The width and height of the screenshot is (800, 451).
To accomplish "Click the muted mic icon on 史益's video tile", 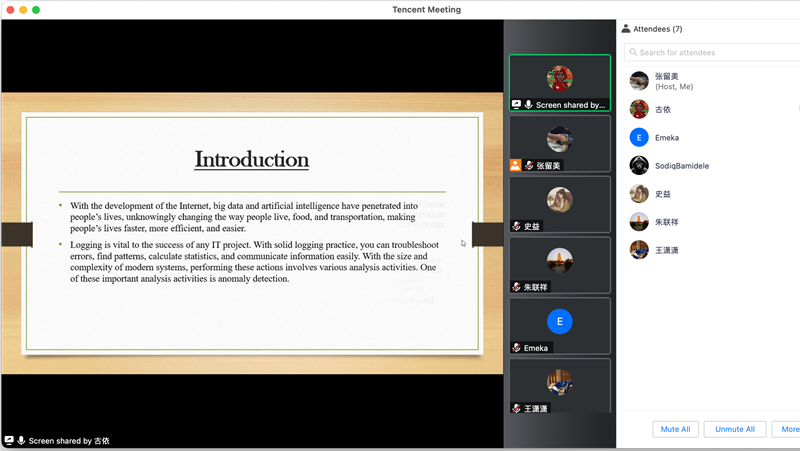I will [x=516, y=226].
